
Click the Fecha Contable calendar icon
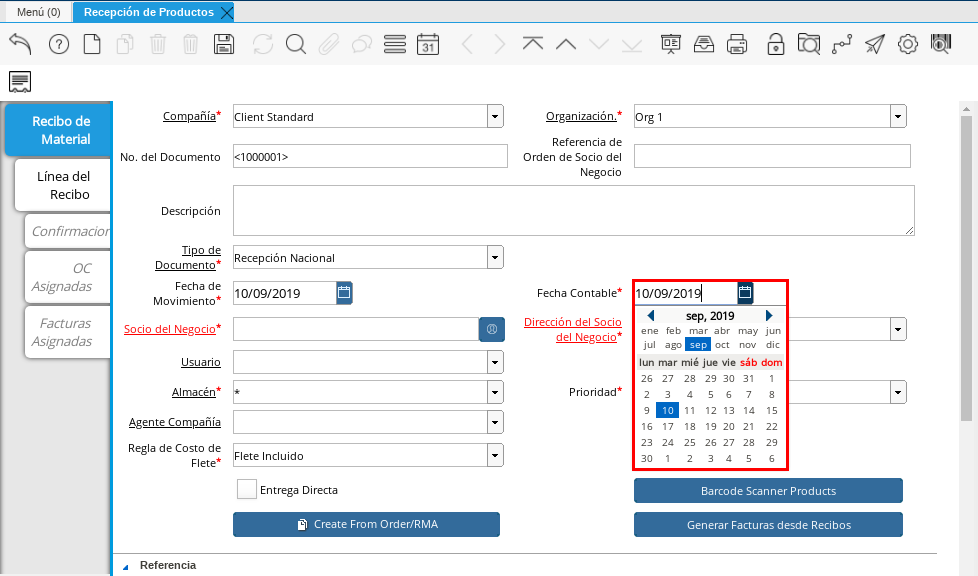(745, 292)
